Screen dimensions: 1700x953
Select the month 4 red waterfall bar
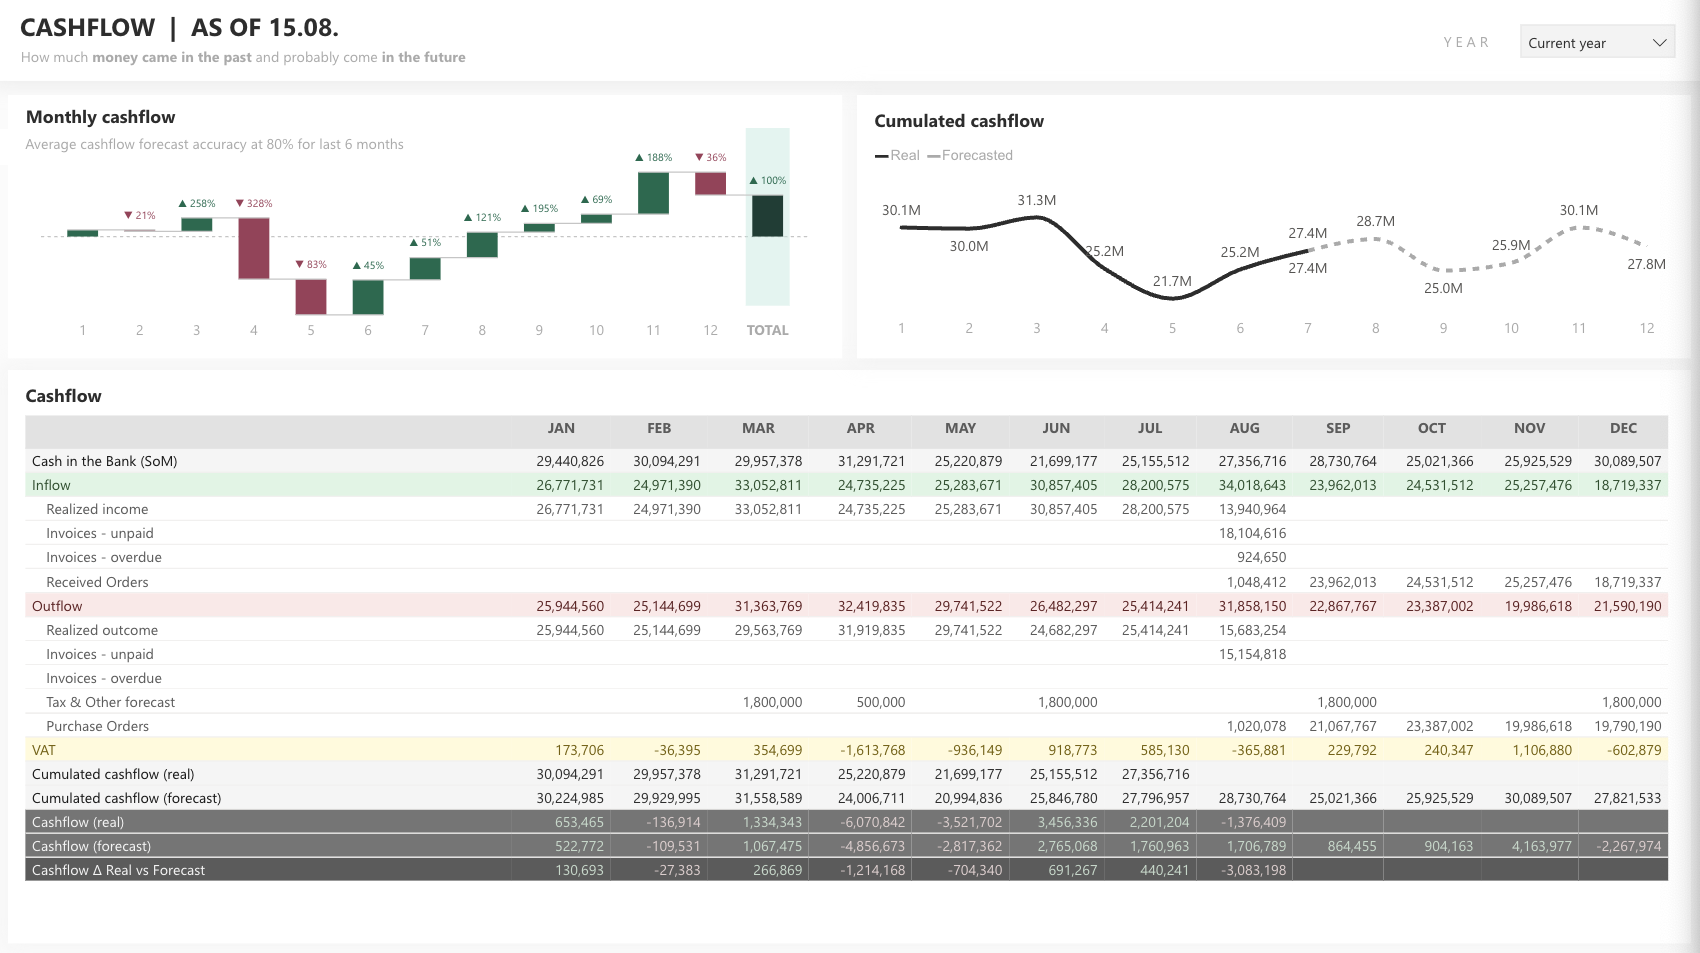click(x=254, y=248)
